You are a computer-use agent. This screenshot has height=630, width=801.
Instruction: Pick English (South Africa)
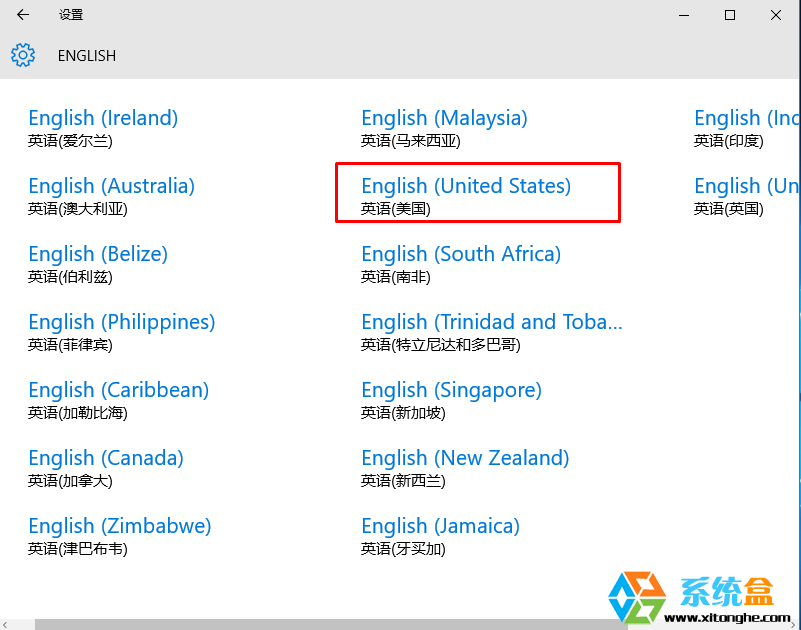coord(461,263)
